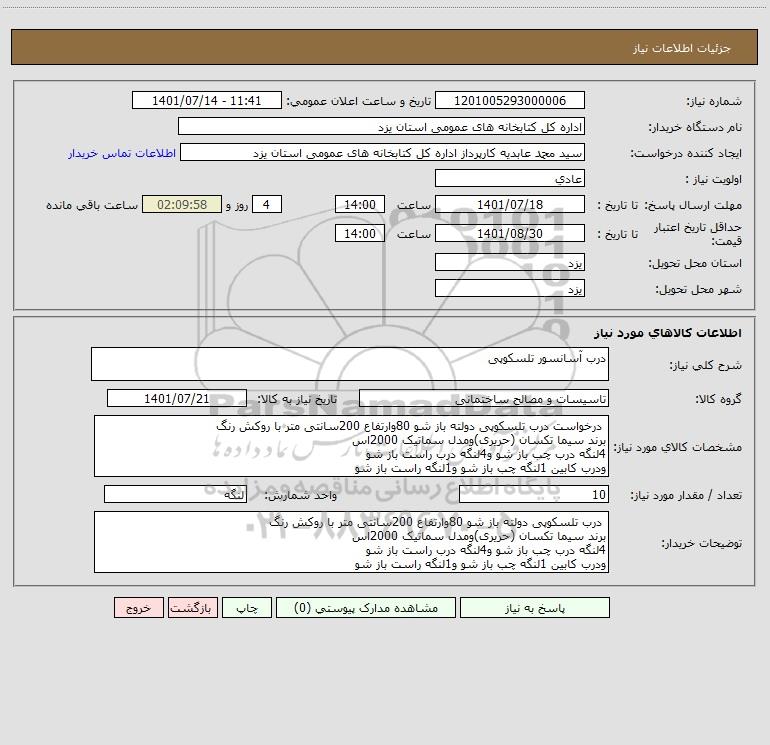The height and width of the screenshot is (745, 770).
Task: Click the خروج exit button
Action: pos(138,608)
